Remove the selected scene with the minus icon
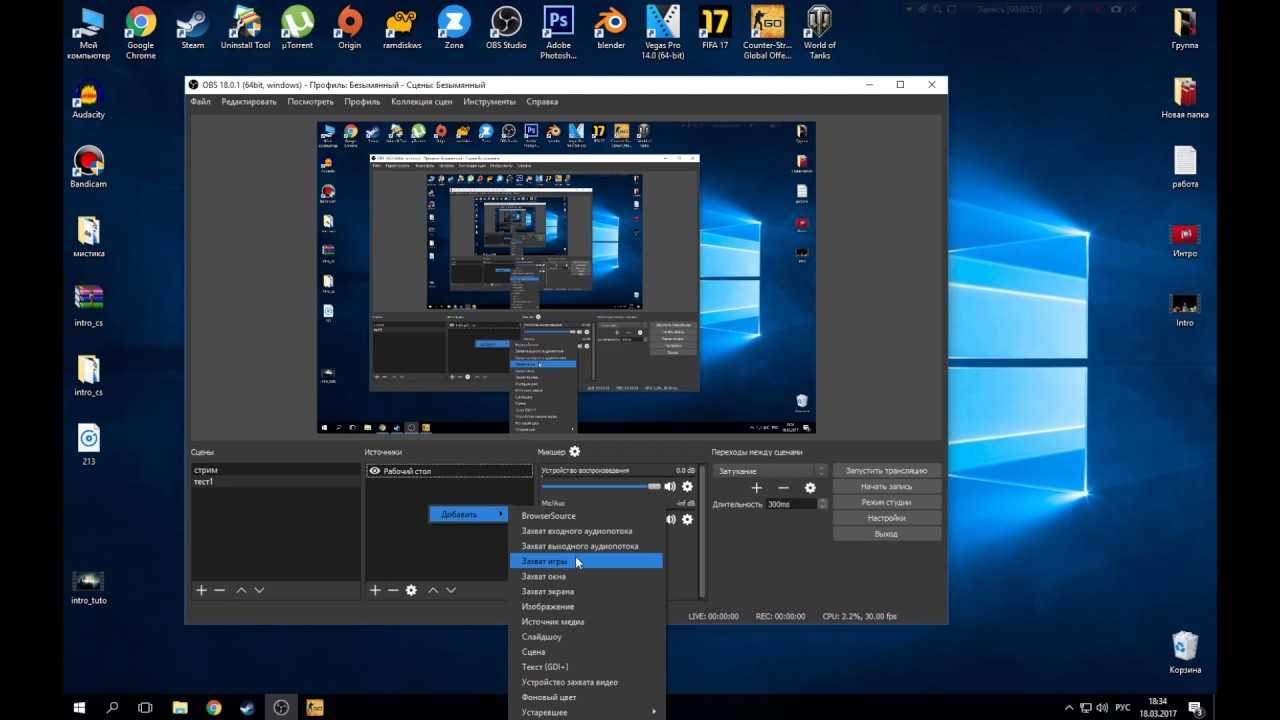Viewport: 1280px width, 720px height. click(x=220, y=590)
